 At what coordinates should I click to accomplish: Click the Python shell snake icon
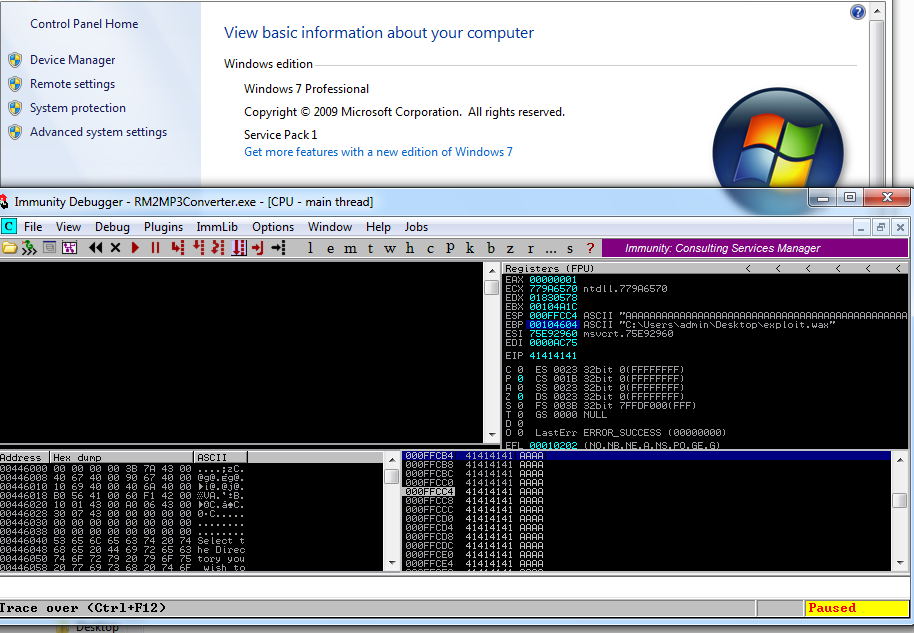[x=29, y=248]
